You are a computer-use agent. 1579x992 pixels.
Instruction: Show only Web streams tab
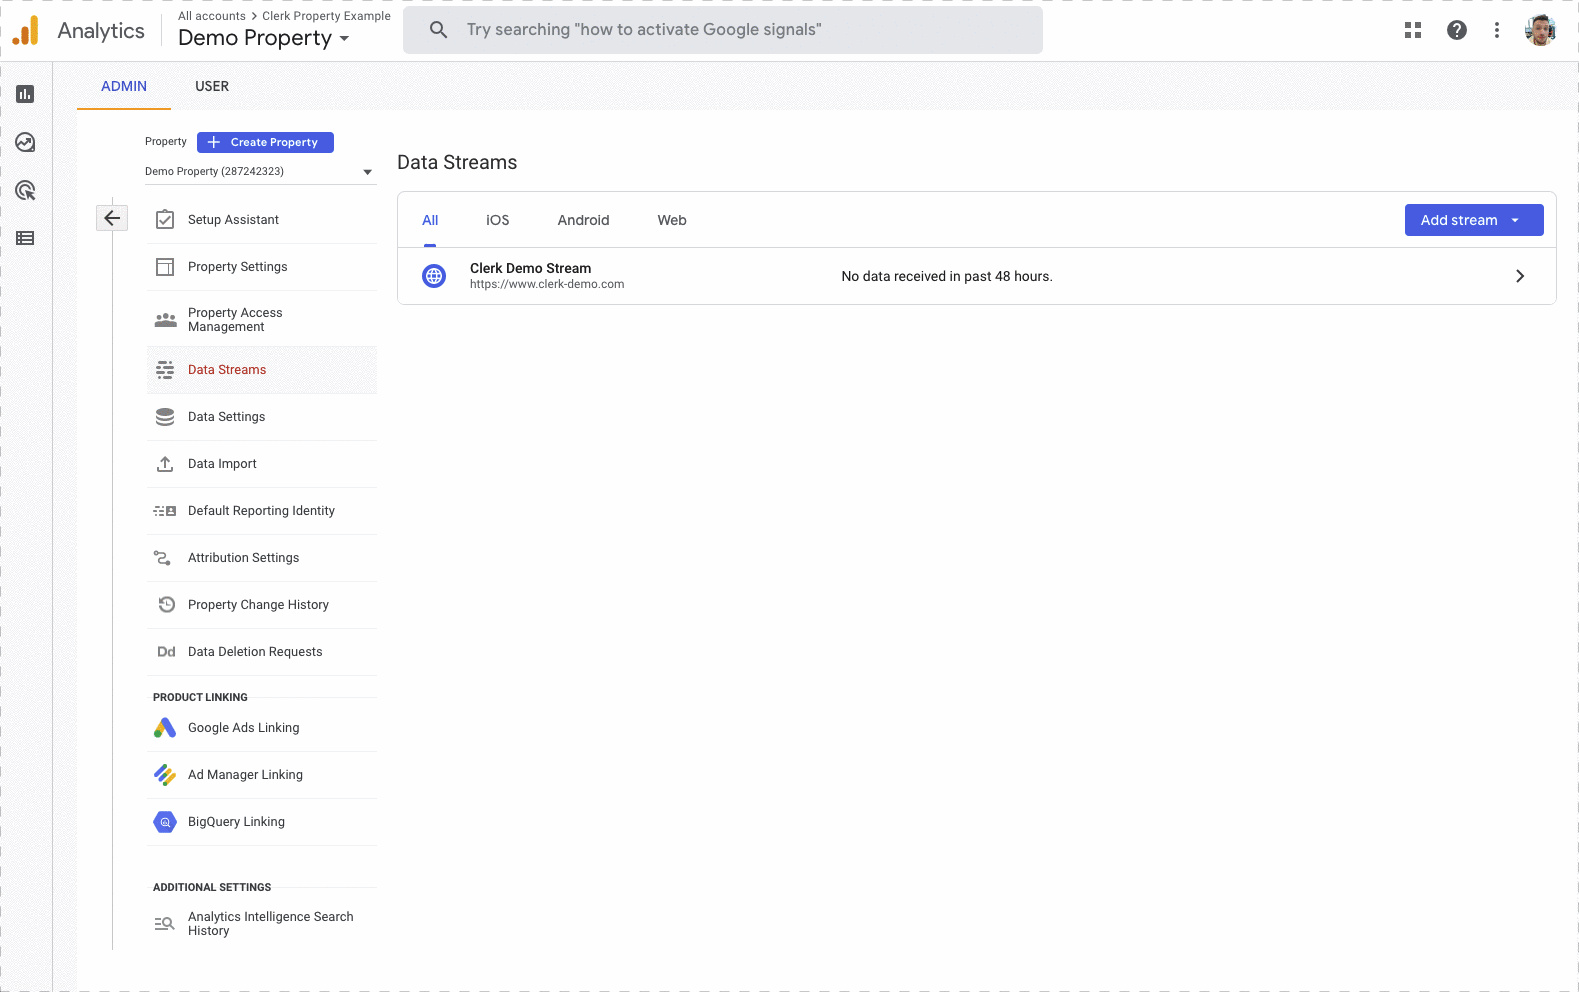[x=671, y=220]
